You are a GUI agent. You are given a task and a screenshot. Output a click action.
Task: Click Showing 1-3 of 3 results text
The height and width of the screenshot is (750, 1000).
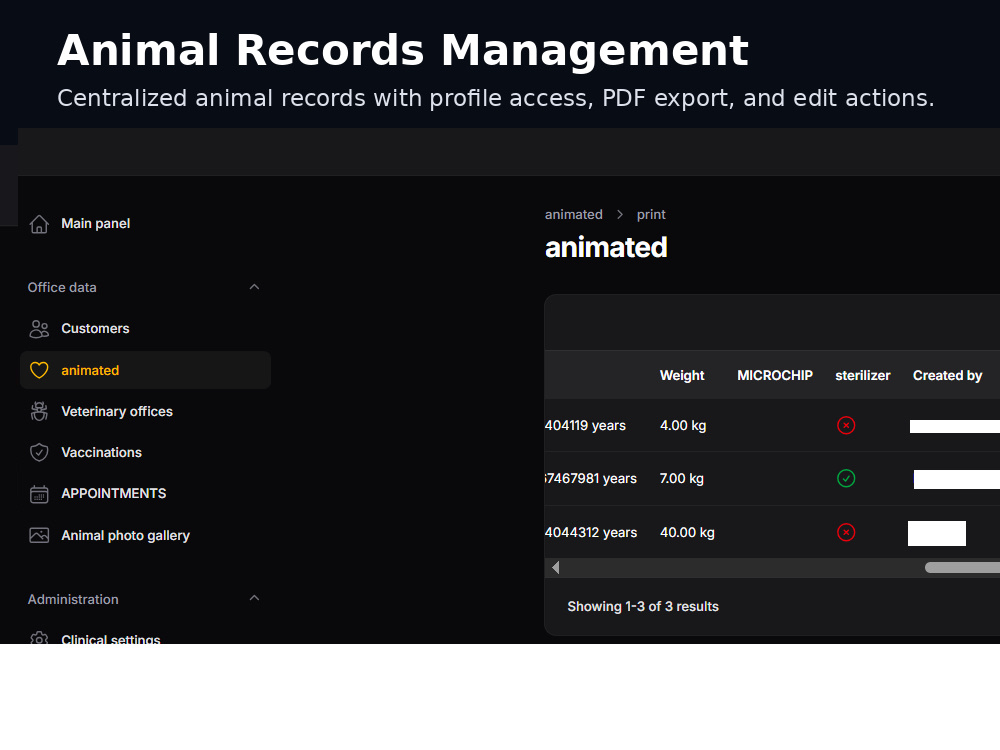point(643,607)
